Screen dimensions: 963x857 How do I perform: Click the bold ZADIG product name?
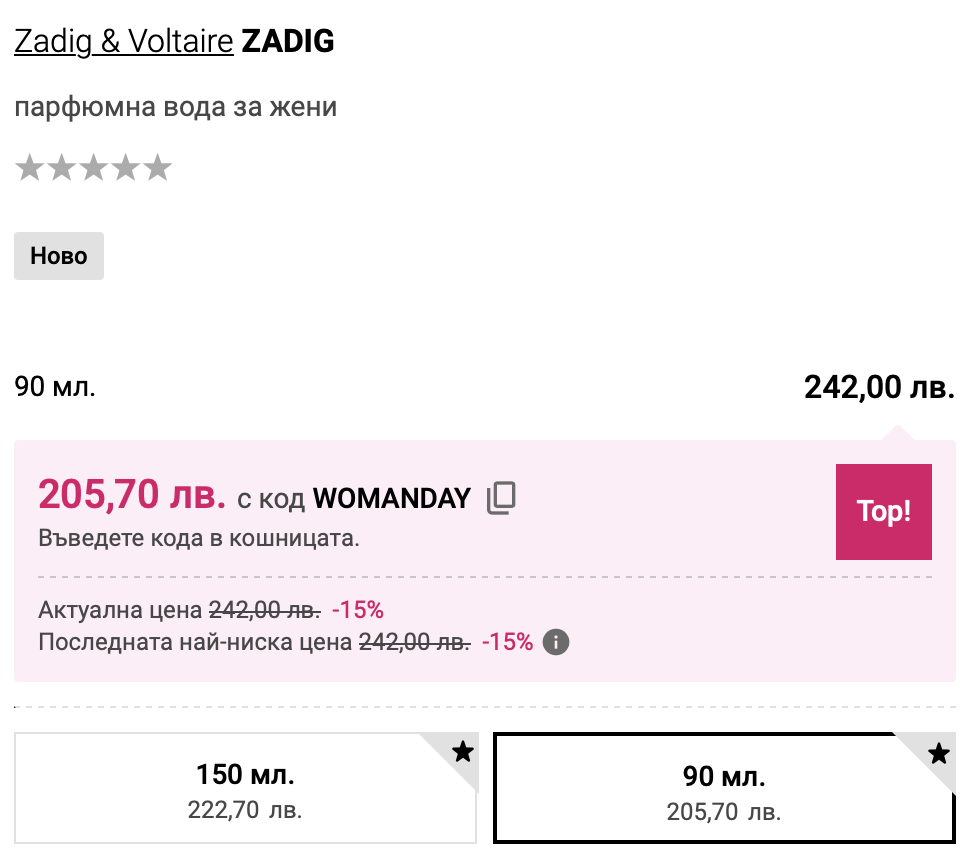288,42
